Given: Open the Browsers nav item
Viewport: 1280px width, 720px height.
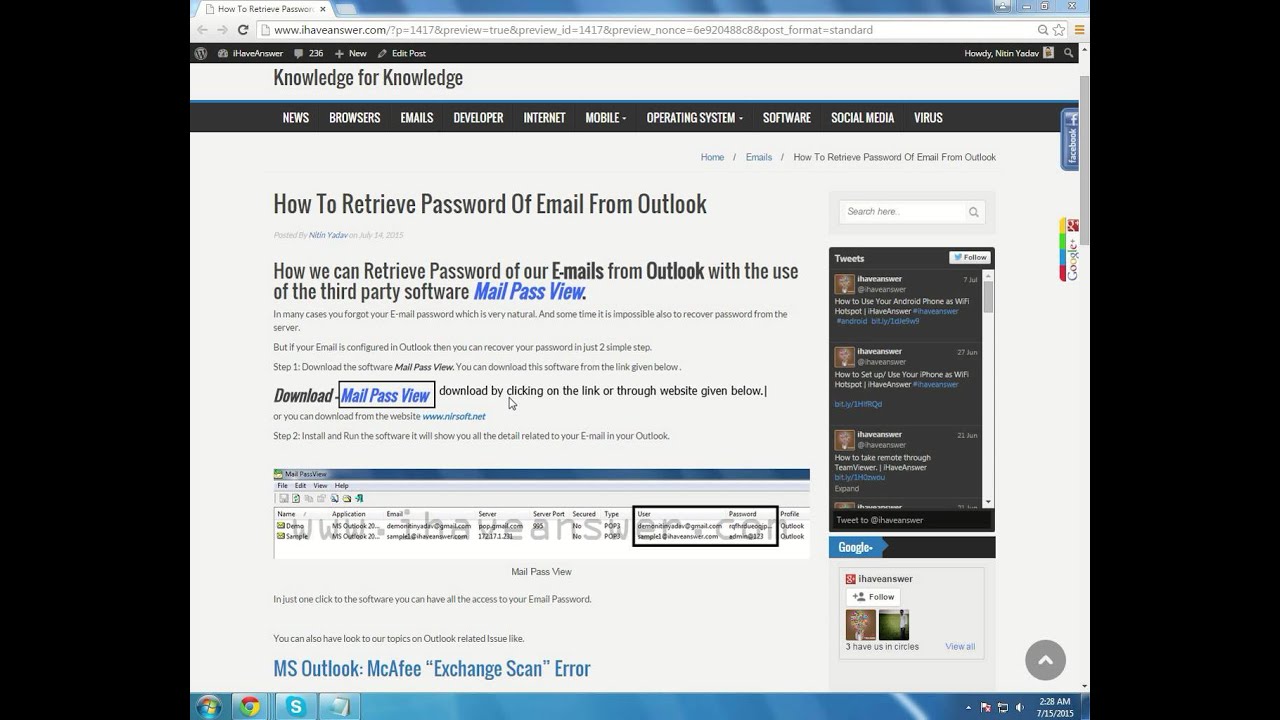Looking at the screenshot, I should 355,118.
